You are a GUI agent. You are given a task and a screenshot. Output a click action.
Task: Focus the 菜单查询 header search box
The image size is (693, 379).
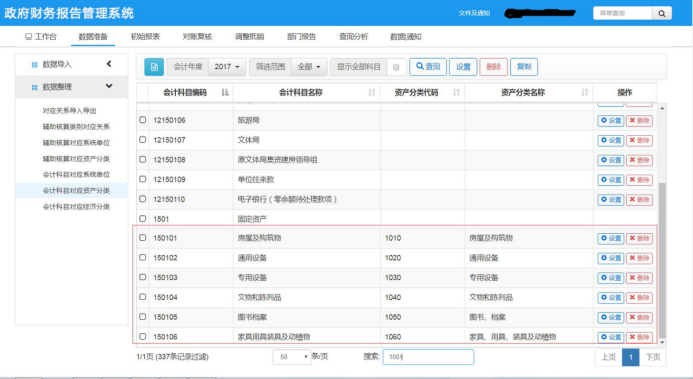(x=622, y=13)
